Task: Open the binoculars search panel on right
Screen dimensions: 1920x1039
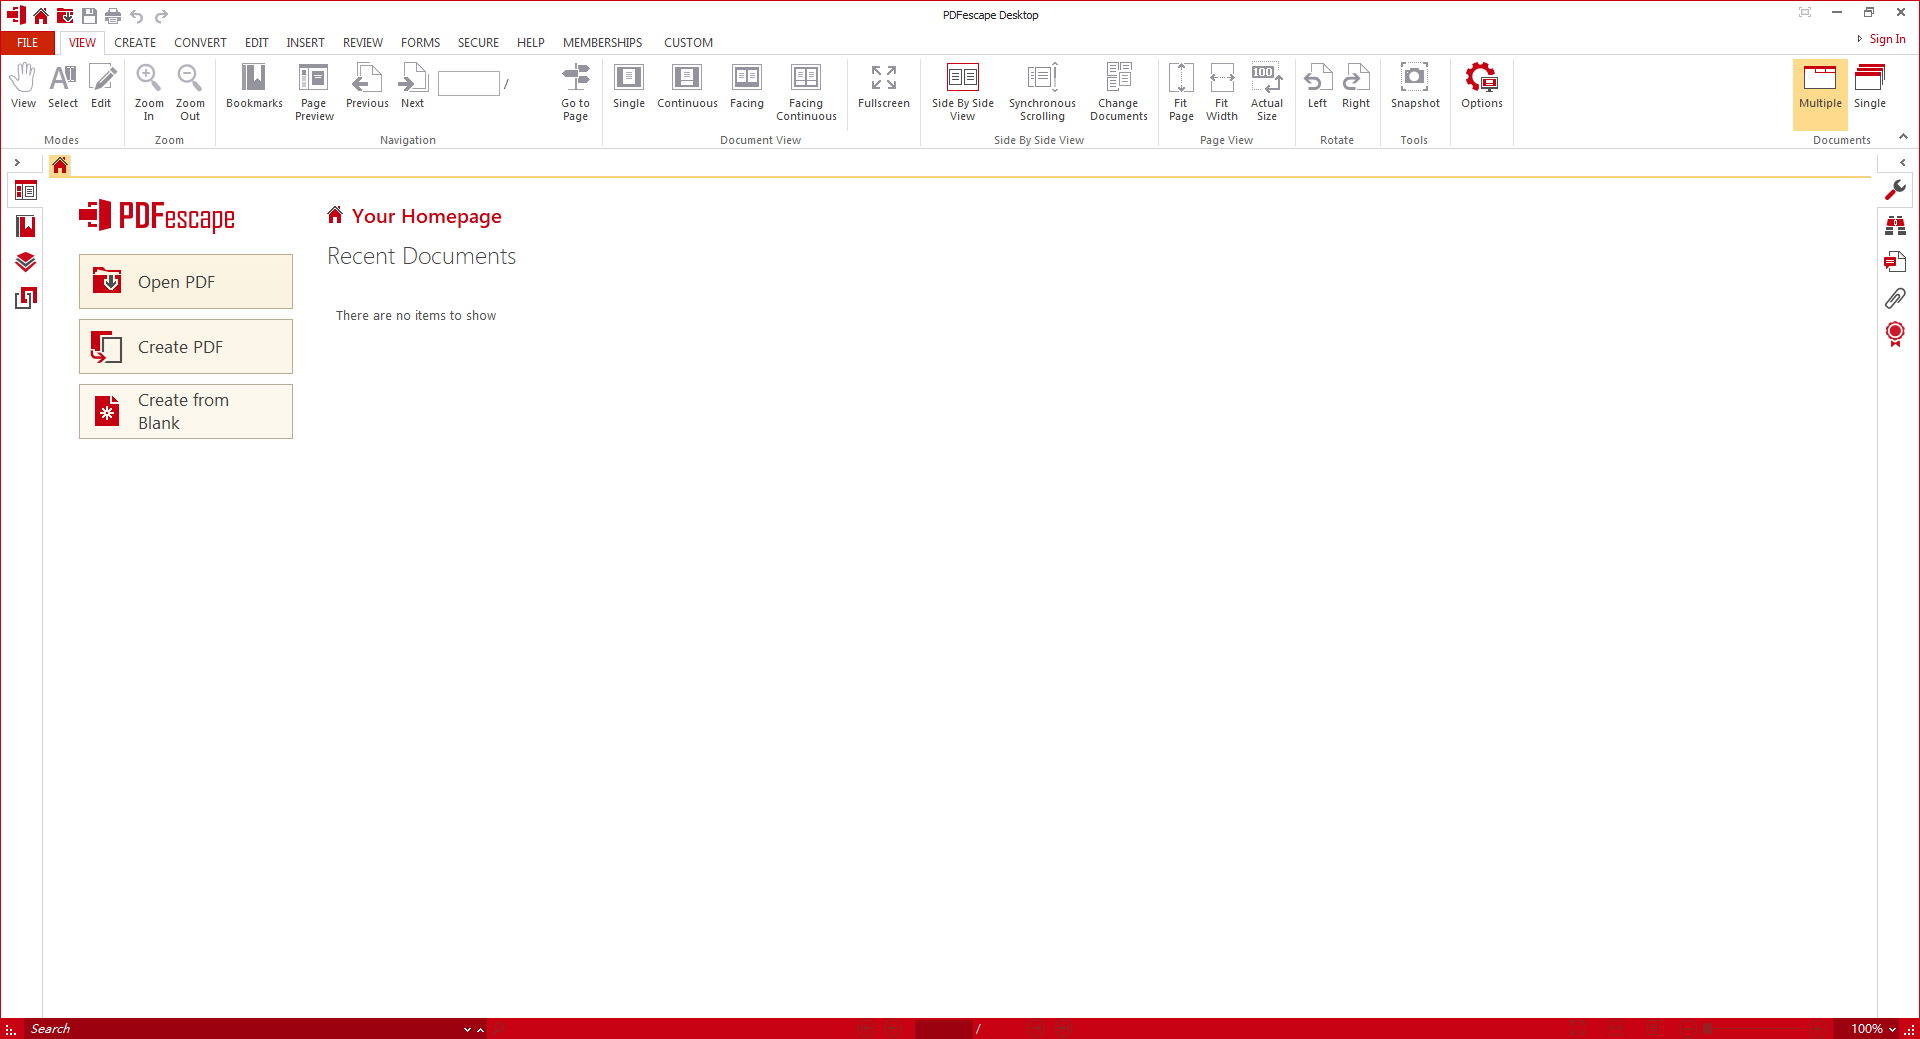Action: [1895, 226]
